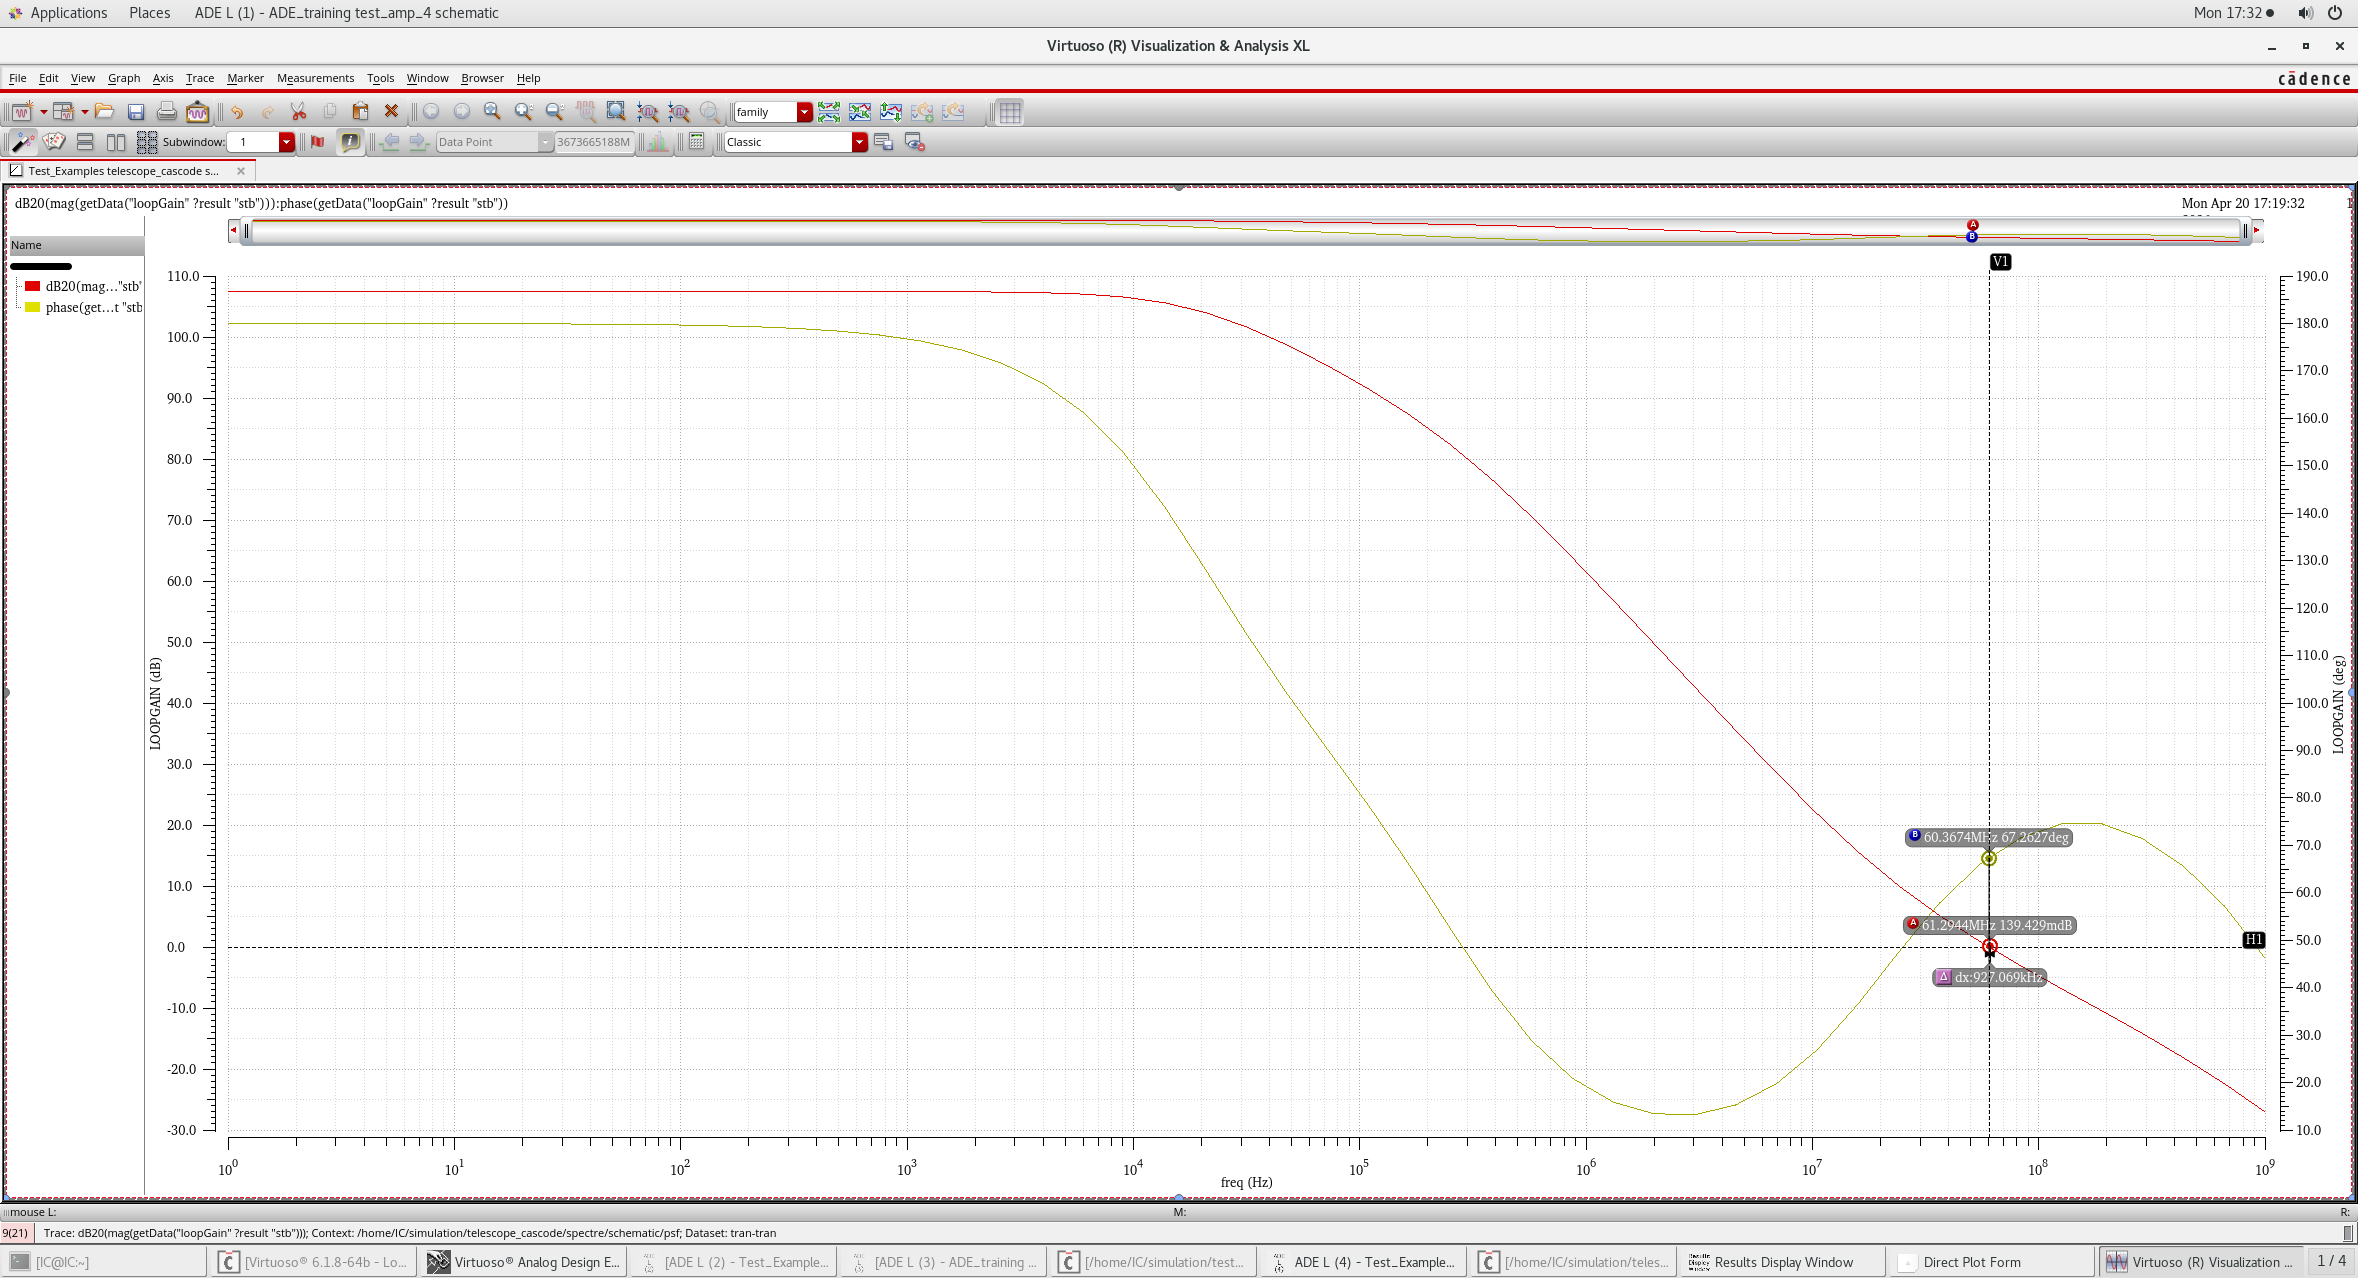Toggle side-by-side subwindow layout
This screenshot has width=2358, height=1278.
click(x=116, y=142)
